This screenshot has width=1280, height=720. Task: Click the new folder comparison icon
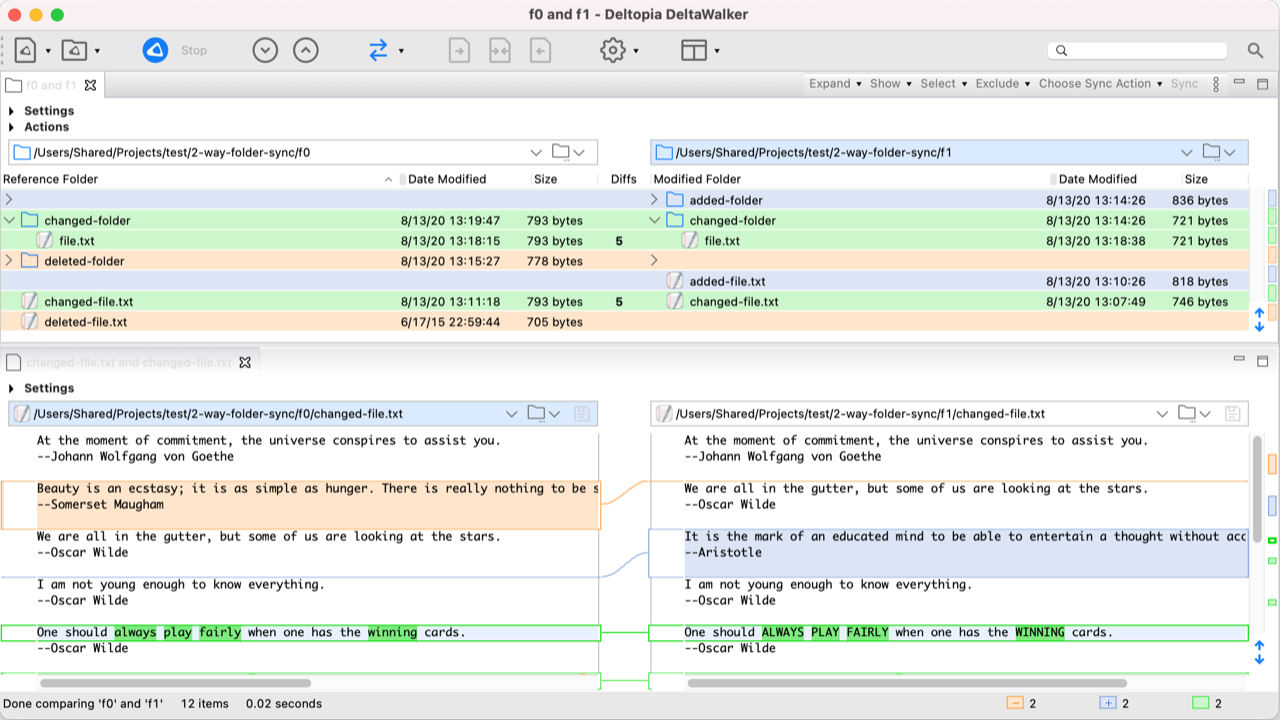click(x=74, y=50)
